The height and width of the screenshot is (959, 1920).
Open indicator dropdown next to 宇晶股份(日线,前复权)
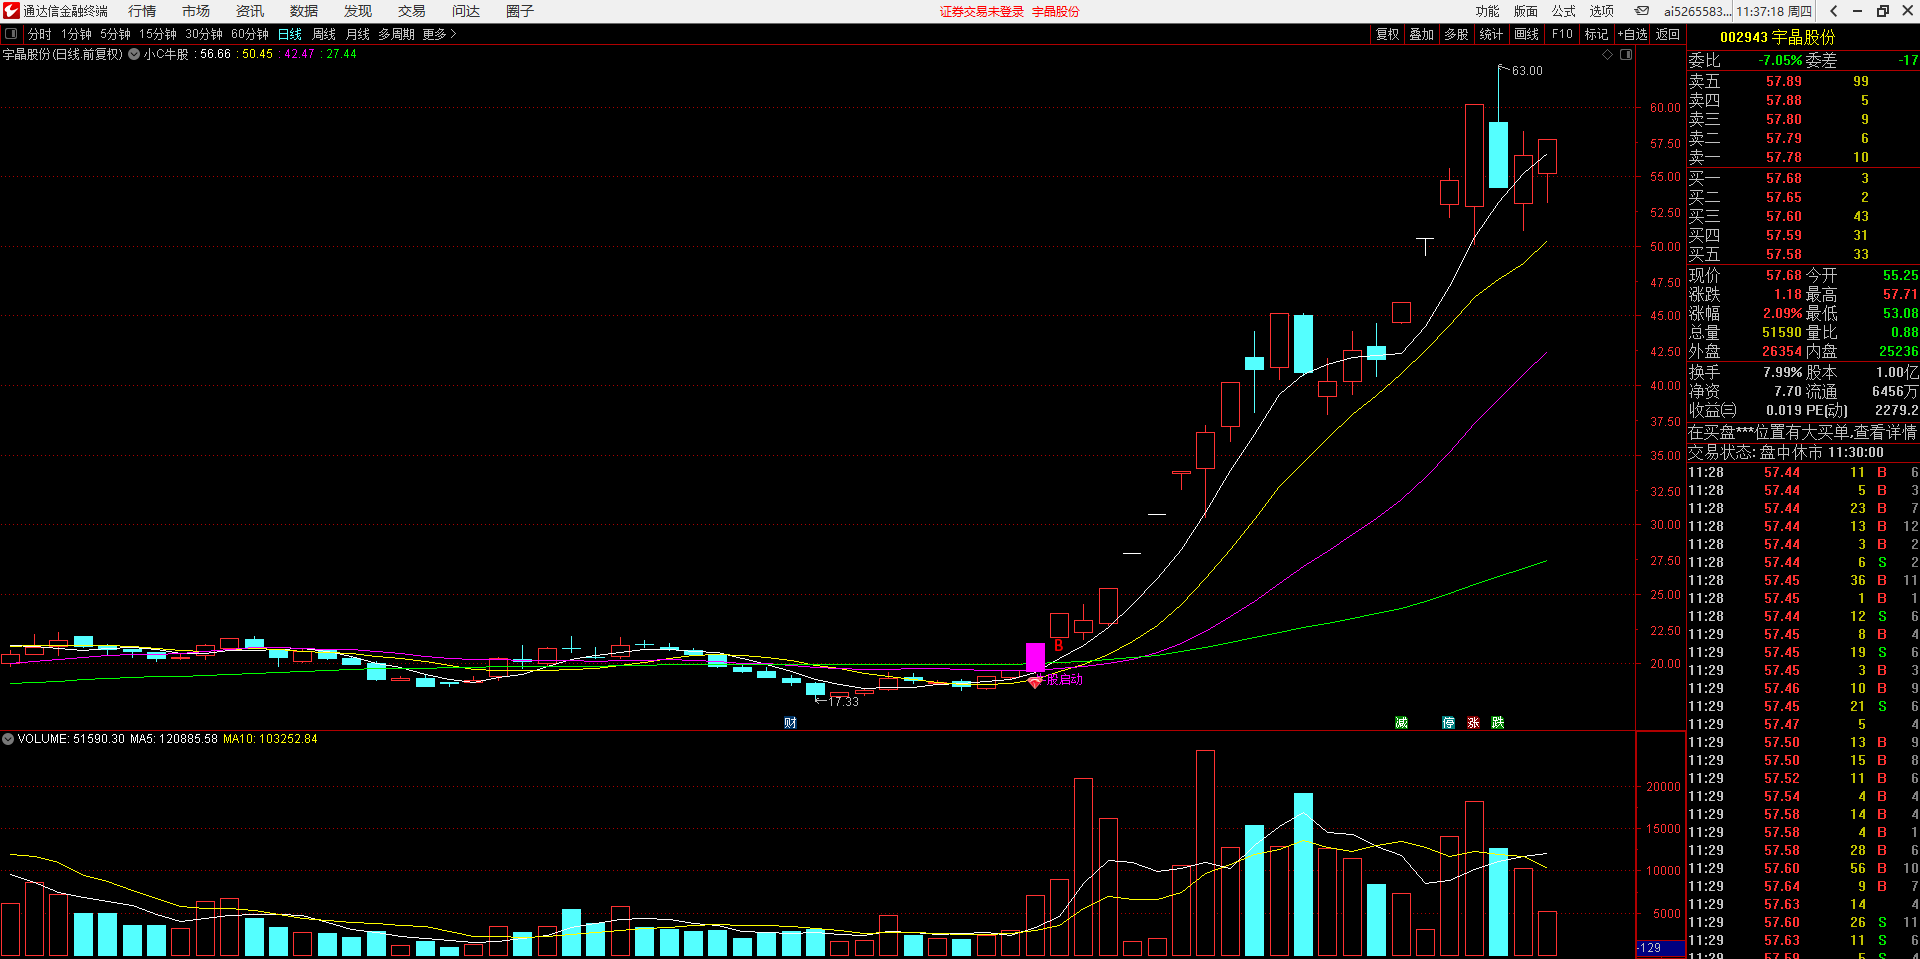[x=134, y=54]
